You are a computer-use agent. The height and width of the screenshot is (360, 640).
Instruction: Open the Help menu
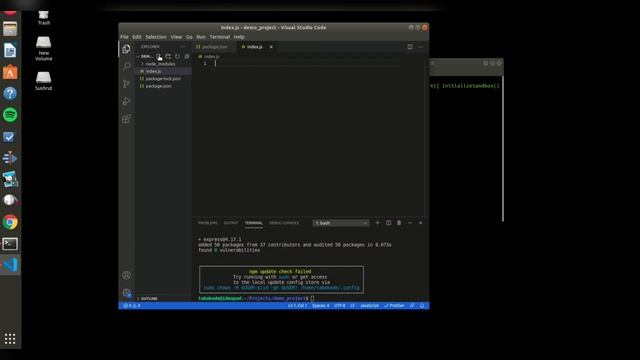239,37
